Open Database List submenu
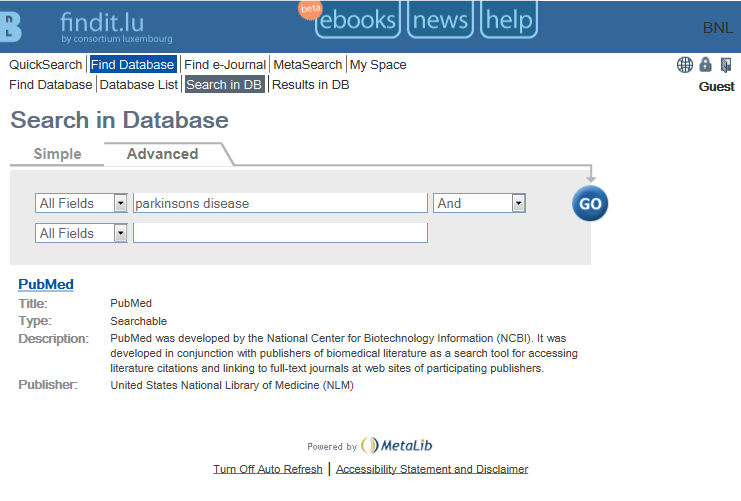 click(x=139, y=85)
